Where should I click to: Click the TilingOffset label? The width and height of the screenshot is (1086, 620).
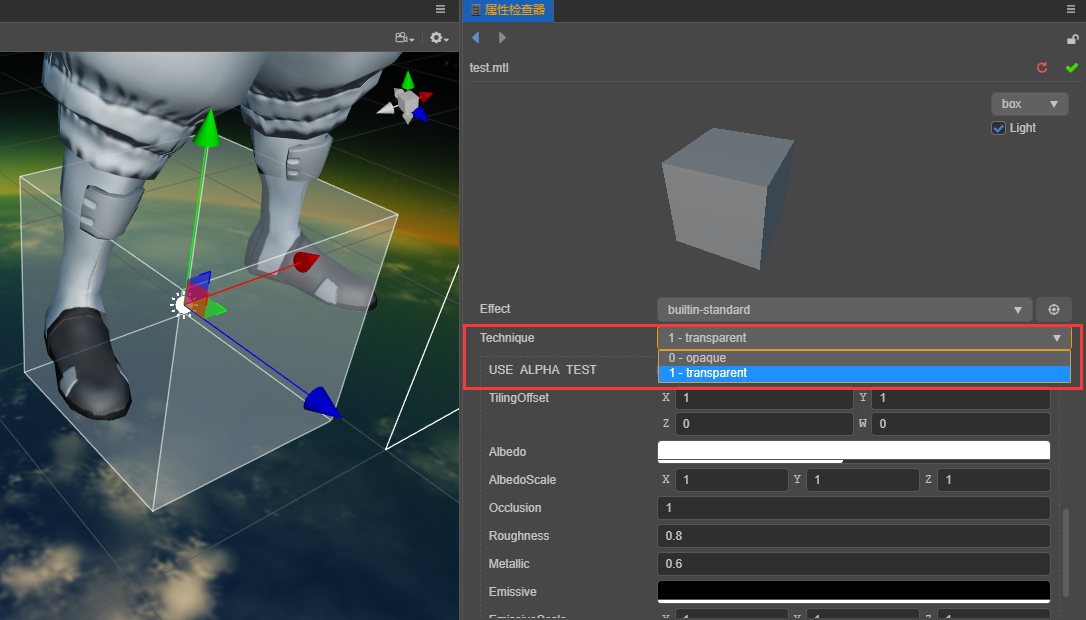coord(519,398)
